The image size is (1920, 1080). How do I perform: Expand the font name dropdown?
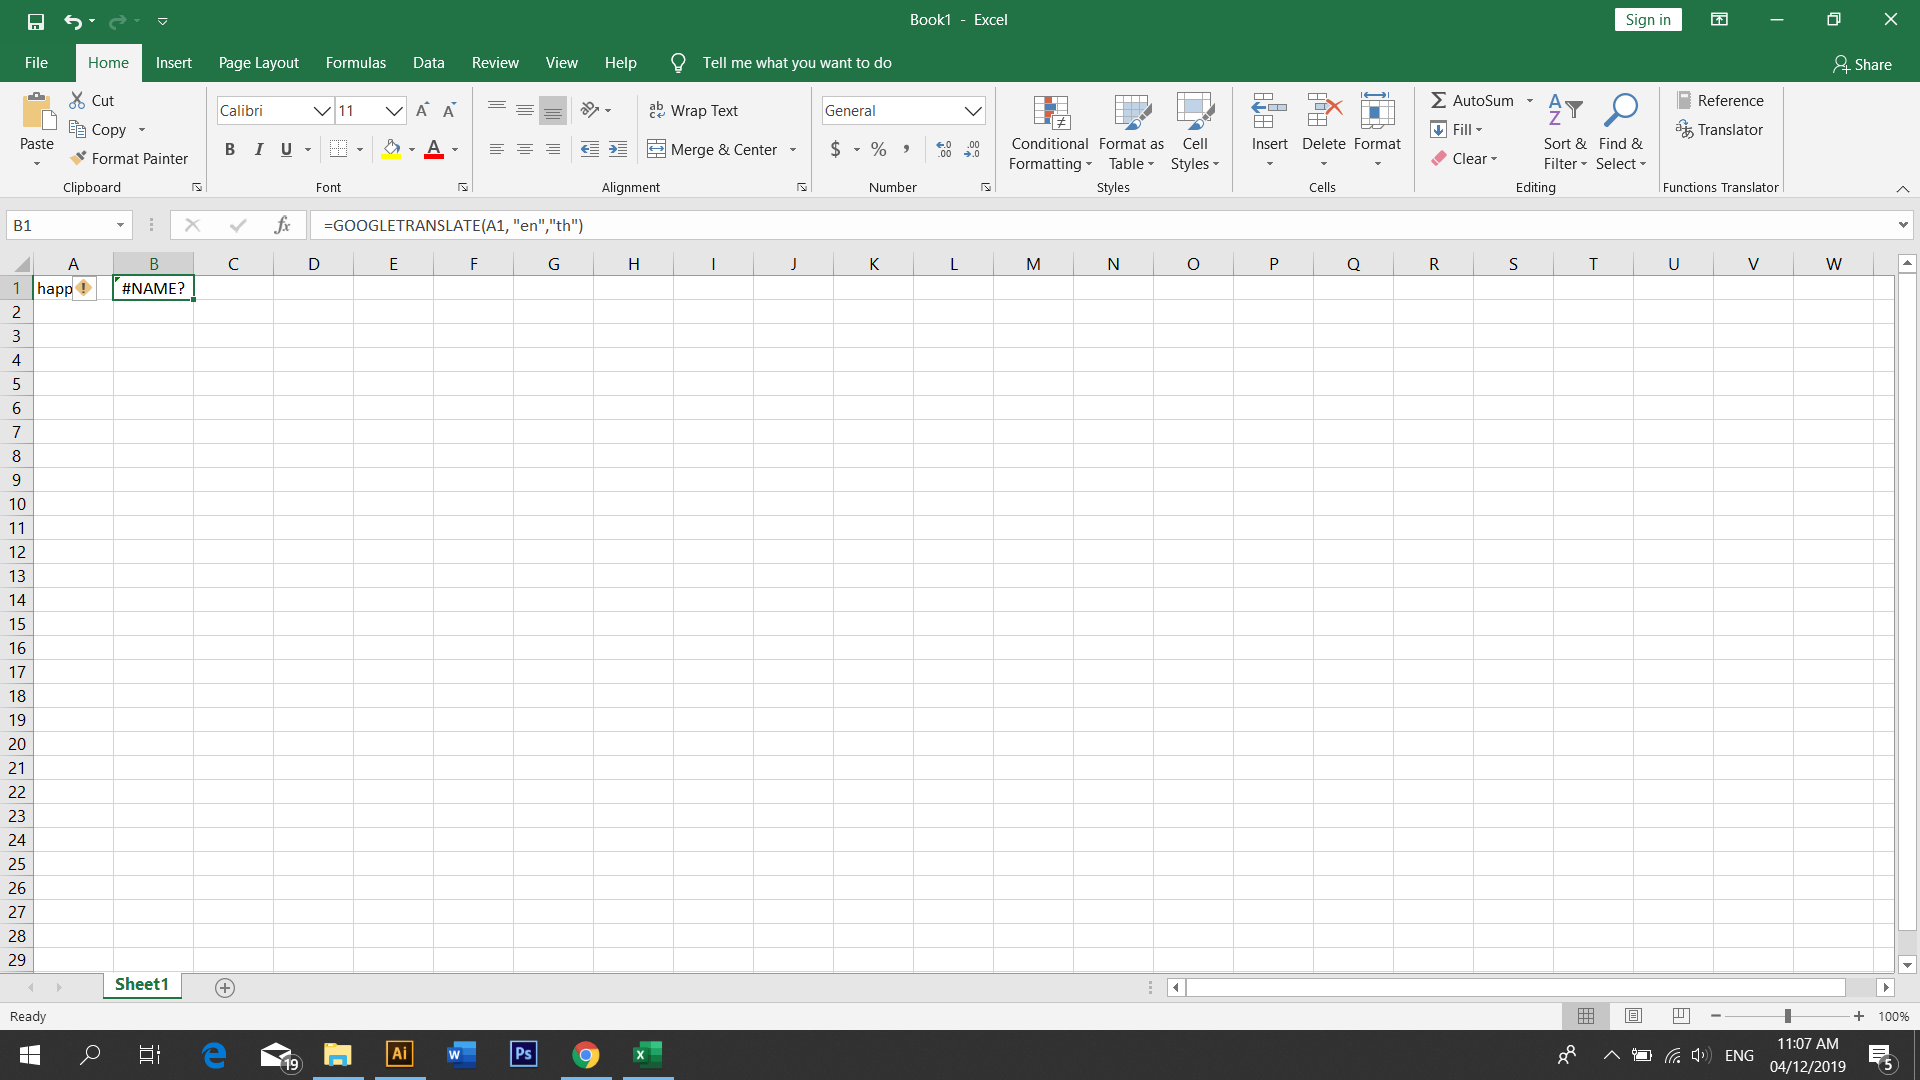tap(321, 110)
